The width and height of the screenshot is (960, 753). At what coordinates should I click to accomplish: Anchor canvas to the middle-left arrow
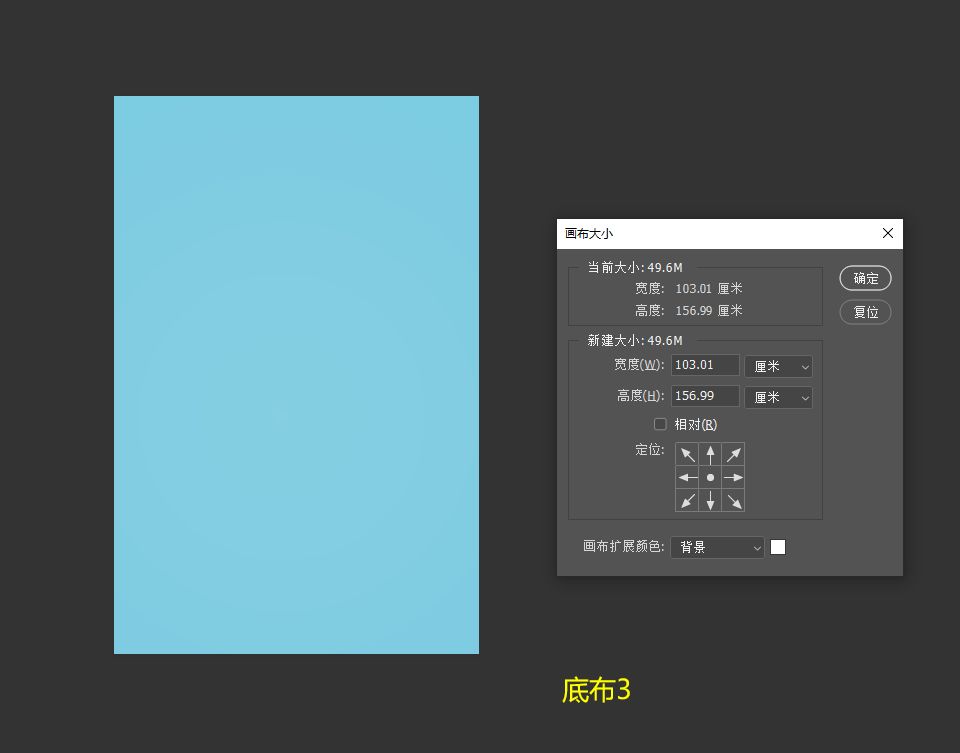pos(687,478)
